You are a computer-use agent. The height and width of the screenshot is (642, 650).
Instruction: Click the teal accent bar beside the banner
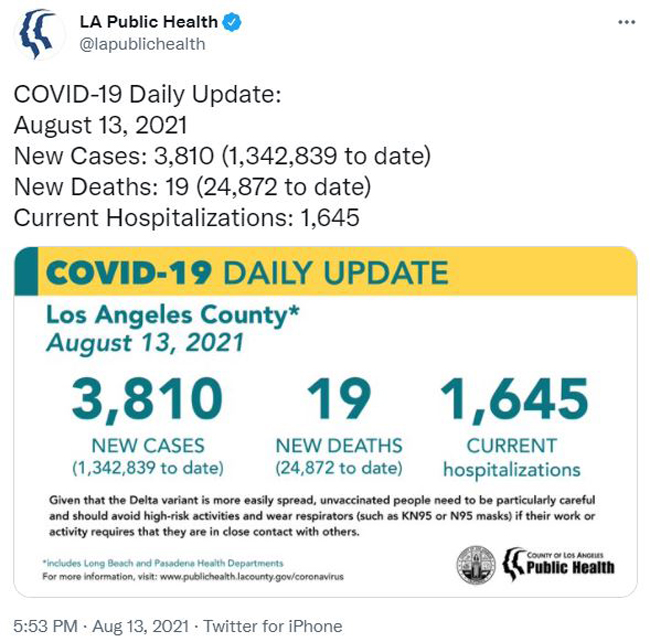coord(26,271)
